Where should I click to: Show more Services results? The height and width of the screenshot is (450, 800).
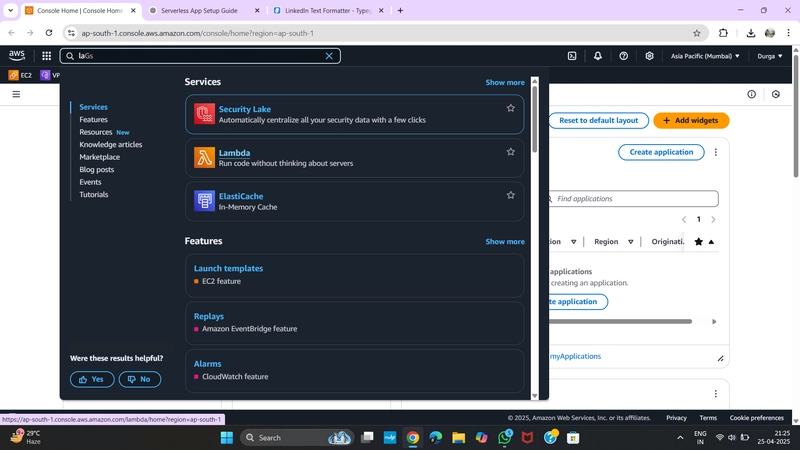click(x=505, y=82)
